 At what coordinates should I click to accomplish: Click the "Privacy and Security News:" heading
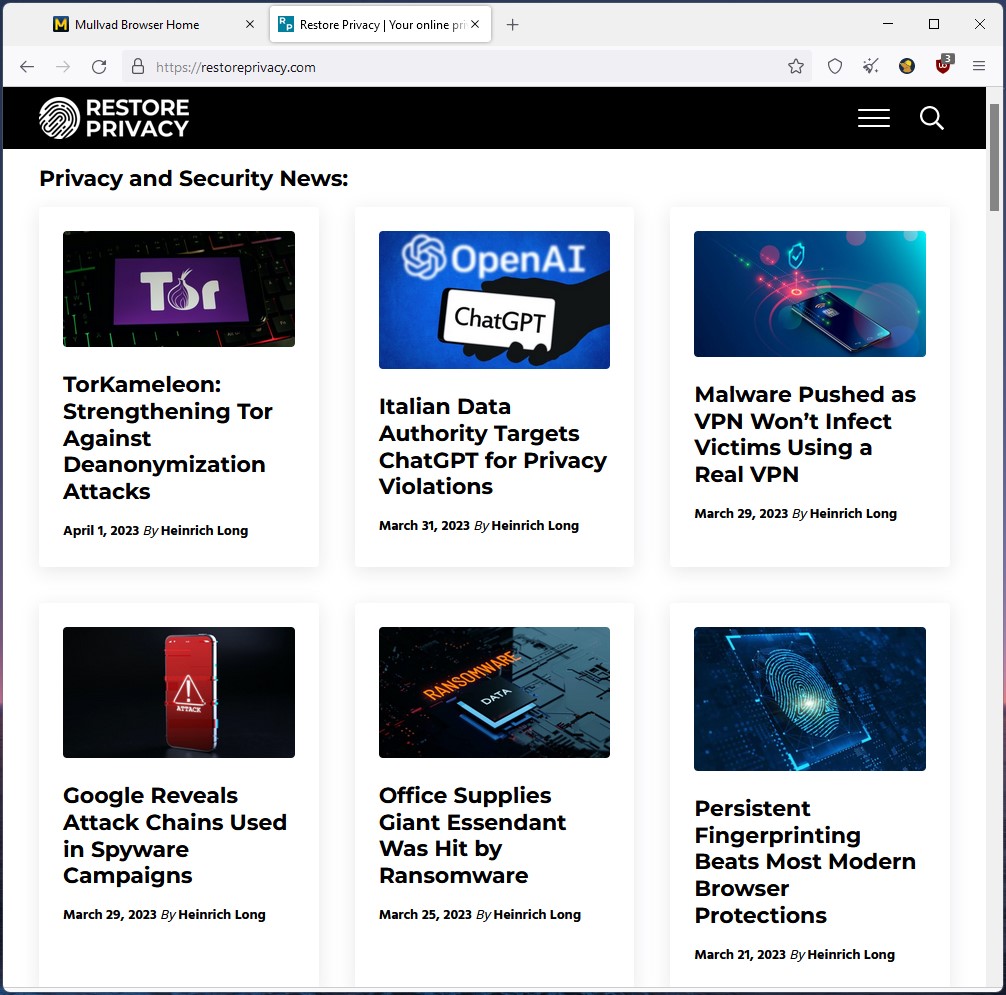[194, 178]
